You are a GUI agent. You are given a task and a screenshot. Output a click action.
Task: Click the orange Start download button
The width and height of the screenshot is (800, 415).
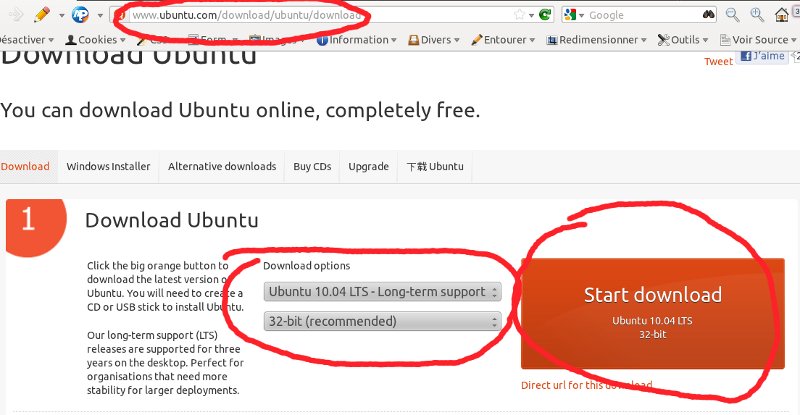653,313
